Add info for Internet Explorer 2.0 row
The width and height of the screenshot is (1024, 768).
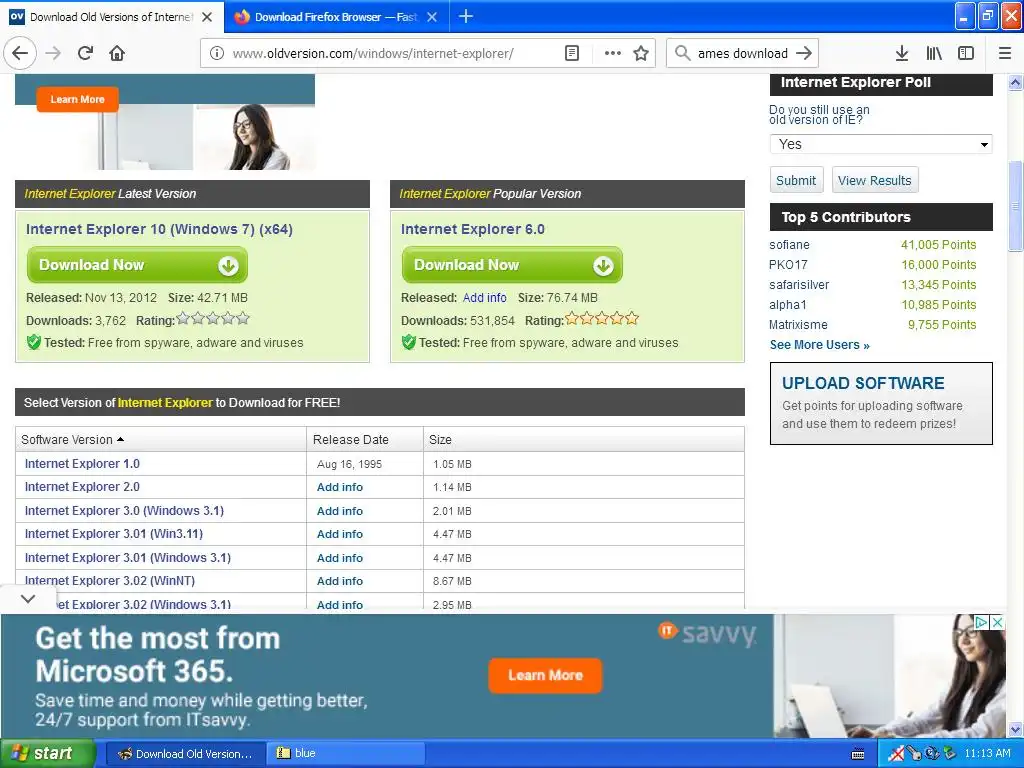coord(340,487)
